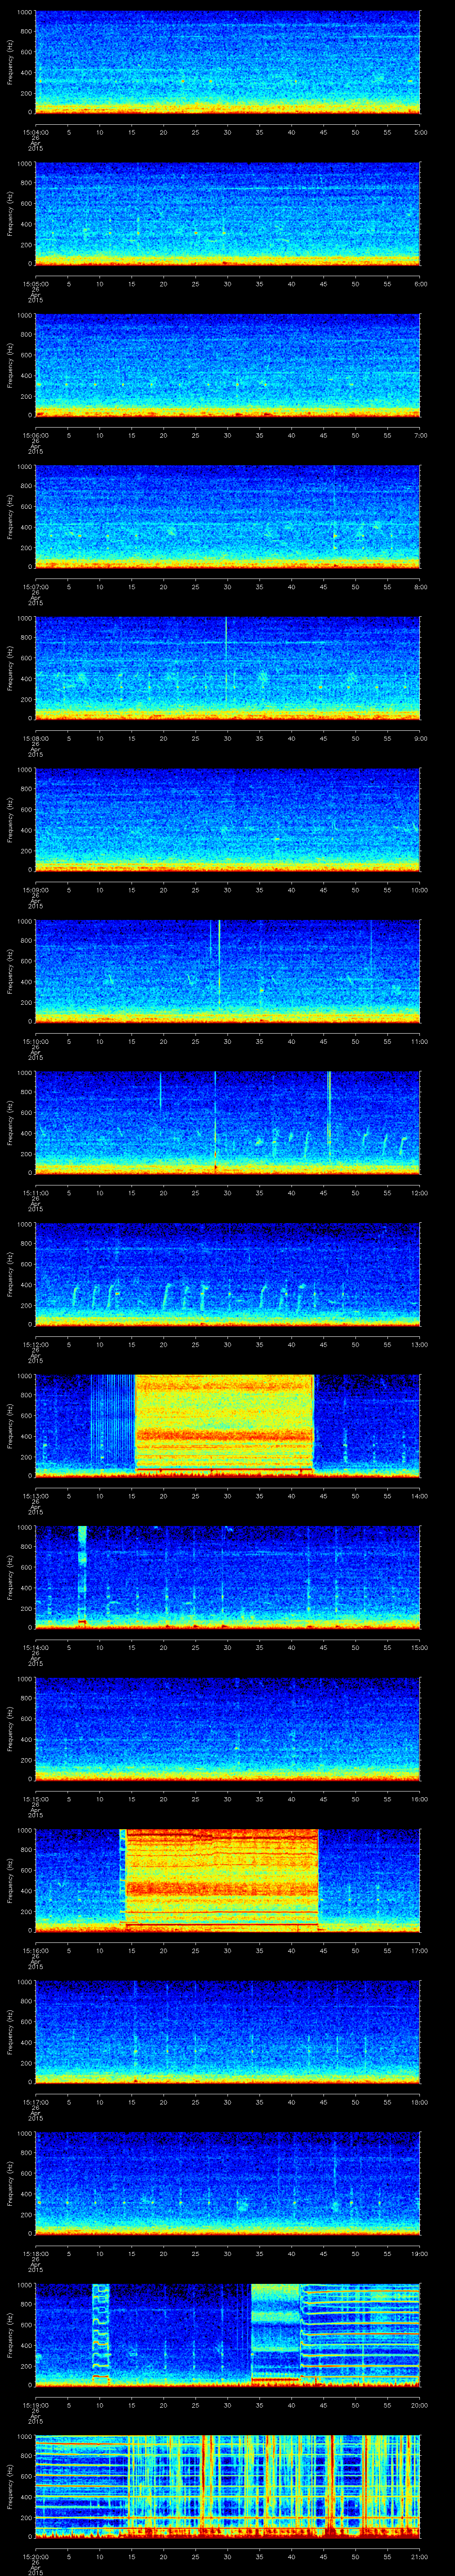Screen dimensions: 455x2576
Task: Click the 15:17:00 start time label
Action: click(35, 2102)
